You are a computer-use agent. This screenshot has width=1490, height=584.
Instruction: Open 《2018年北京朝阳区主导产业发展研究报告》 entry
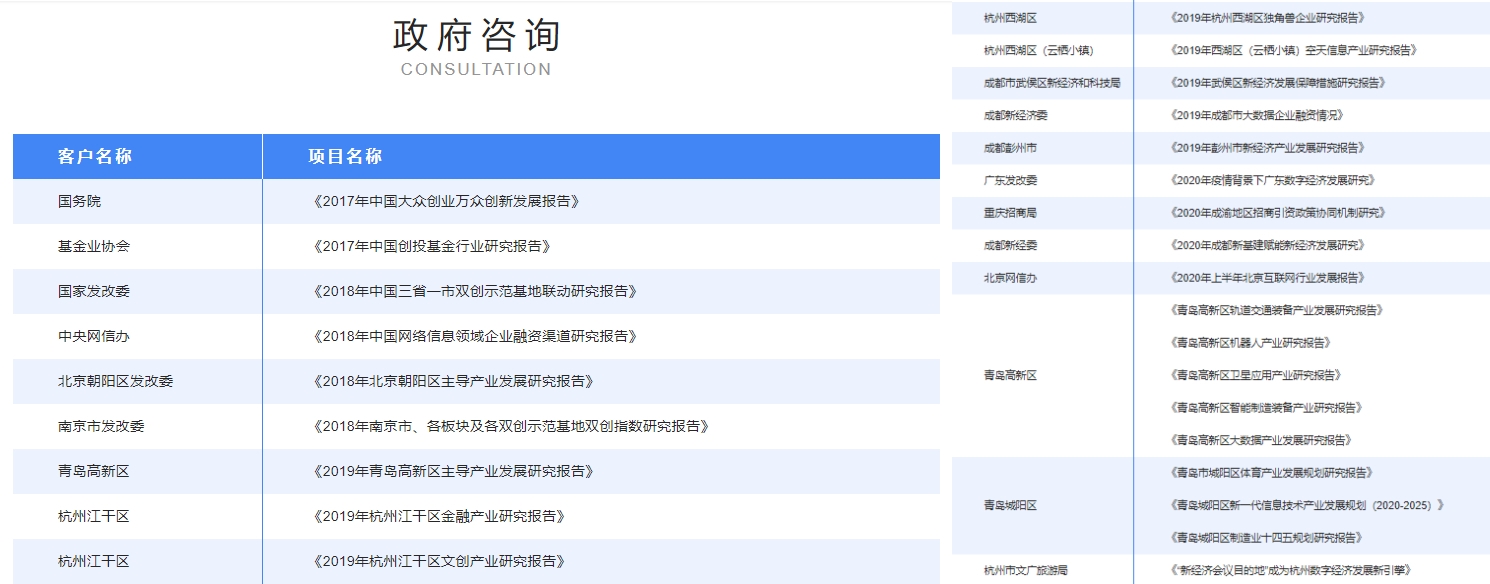coord(453,381)
